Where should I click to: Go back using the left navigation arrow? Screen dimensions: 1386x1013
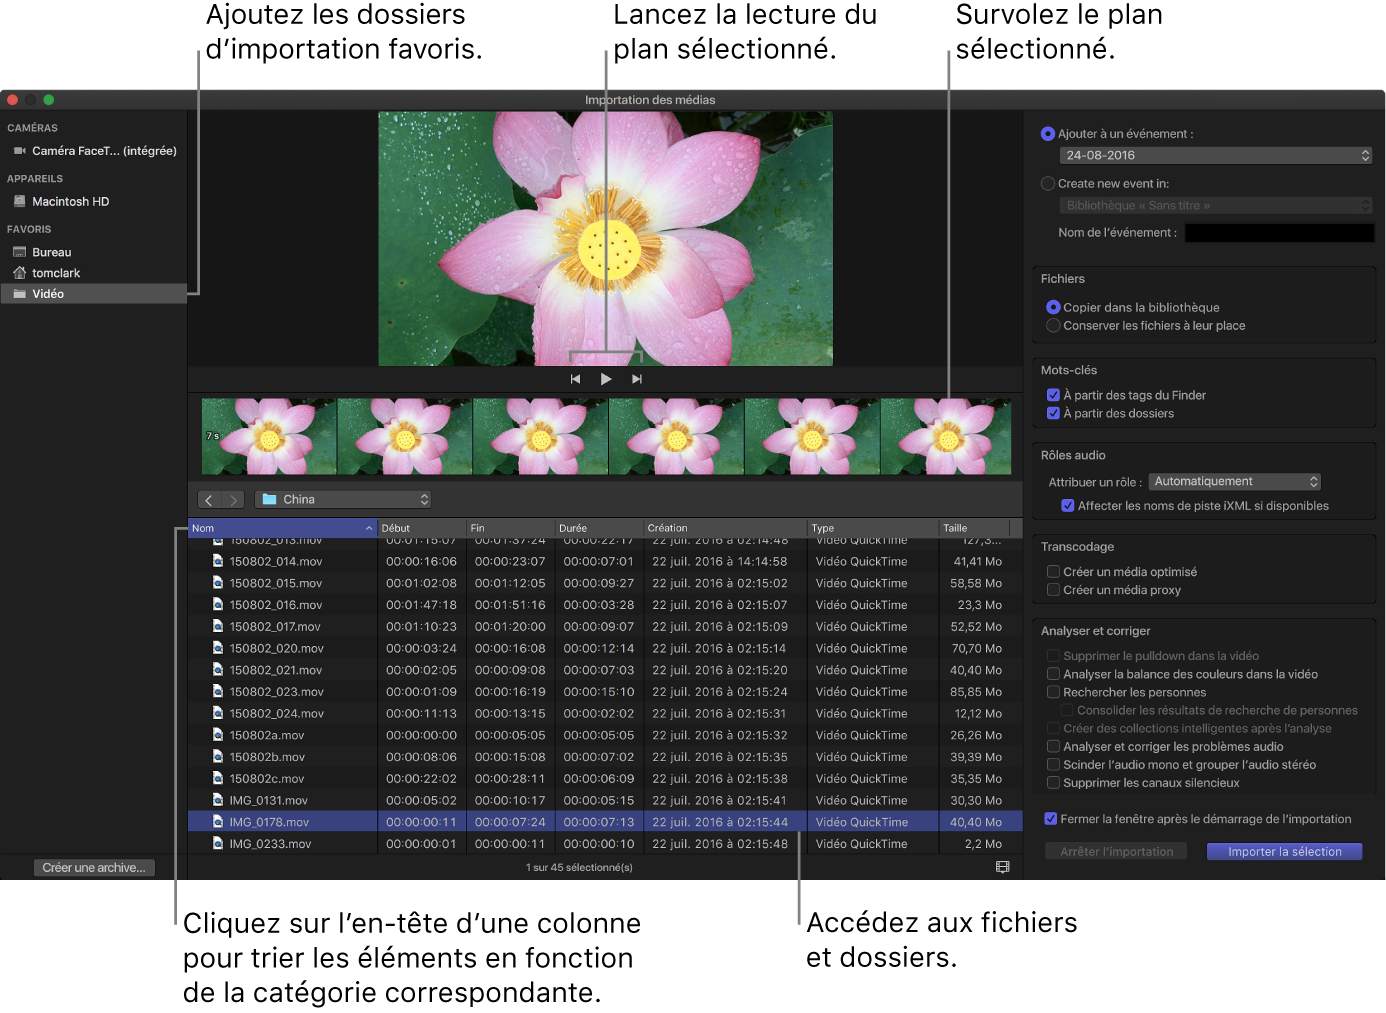coord(207,498)
